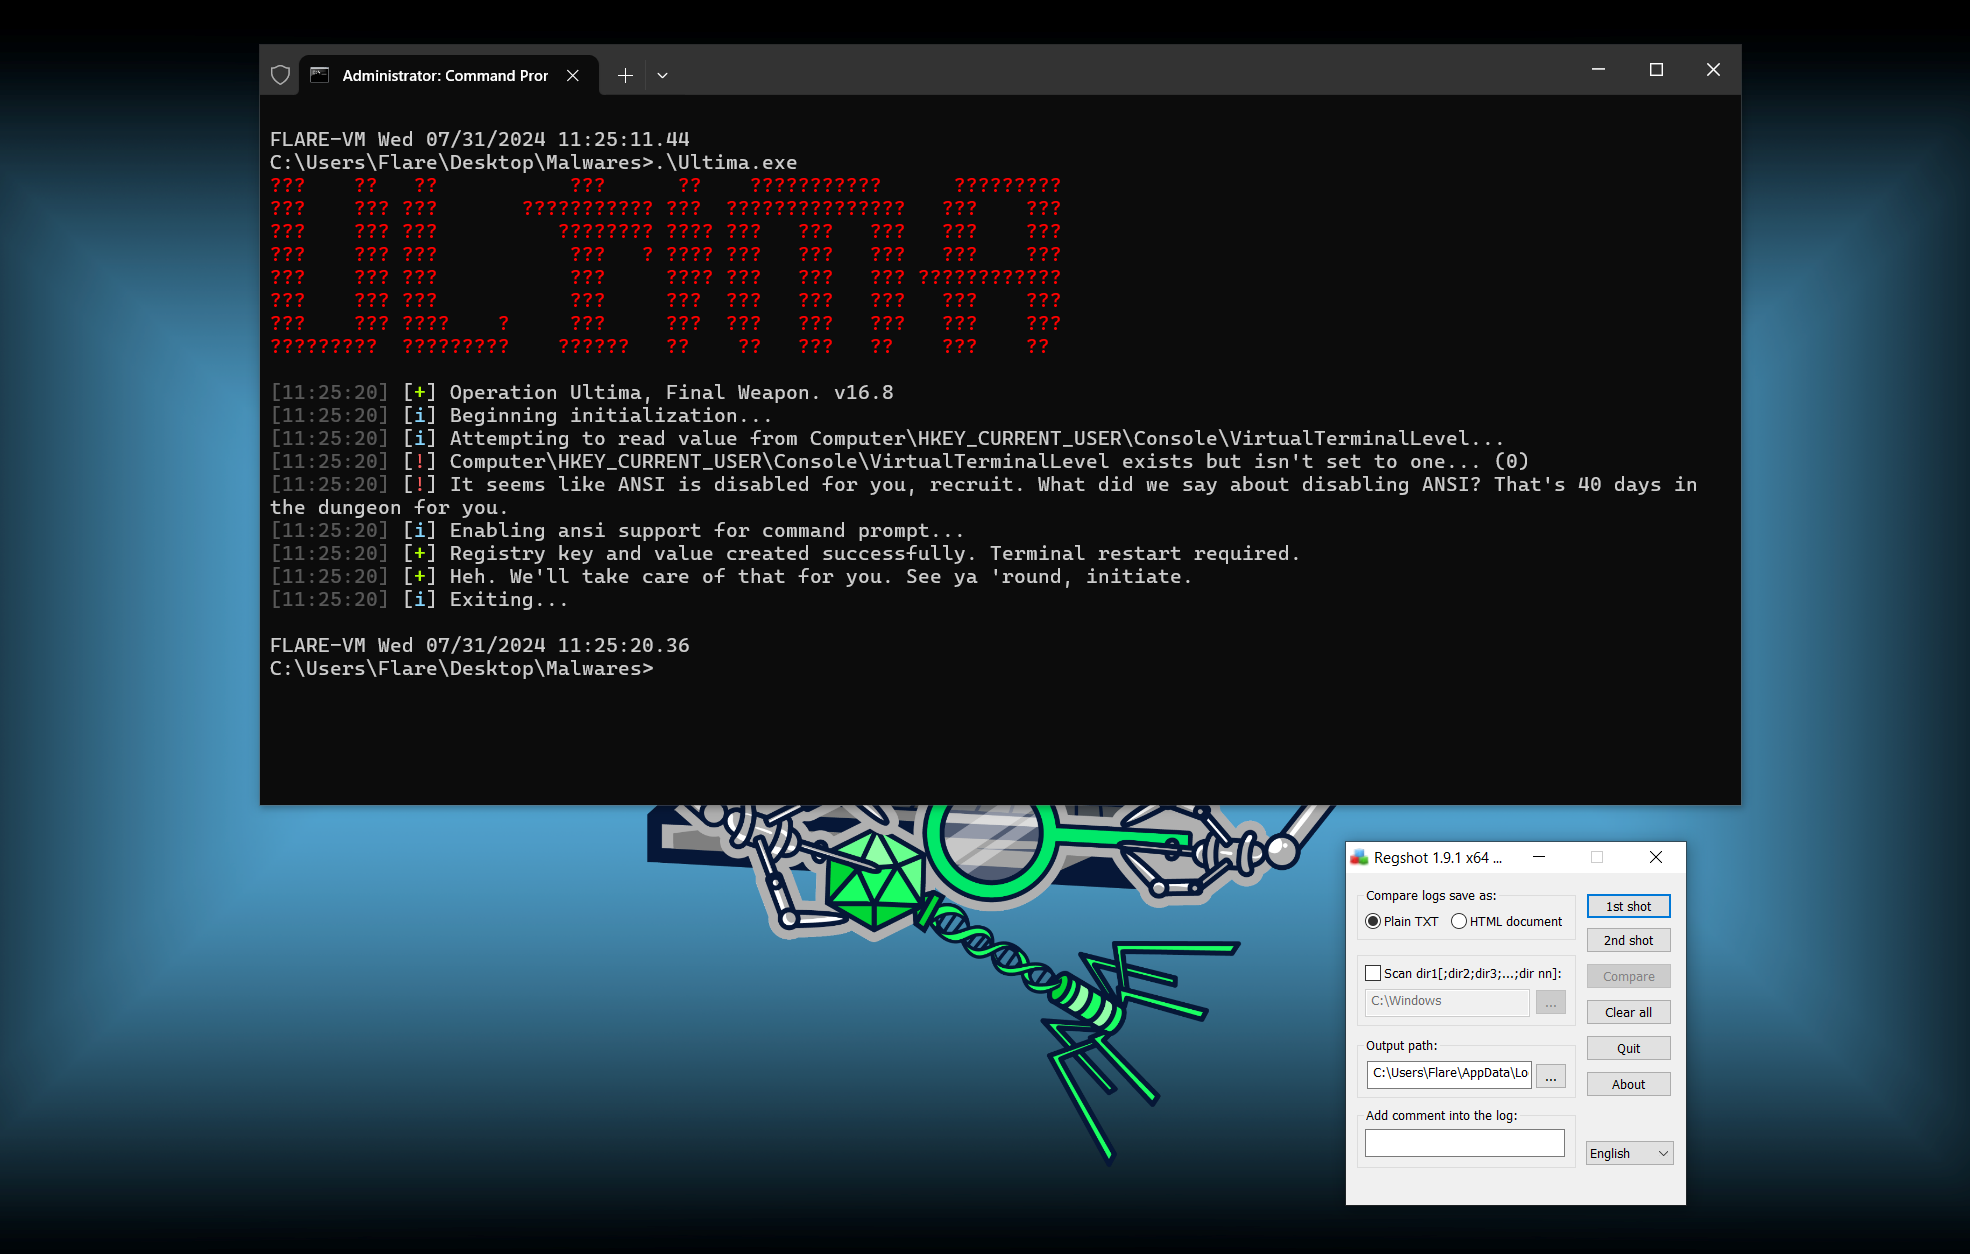Click the Quit button in Regshot
1970x1254 pixels.
coord(1628,1048)
